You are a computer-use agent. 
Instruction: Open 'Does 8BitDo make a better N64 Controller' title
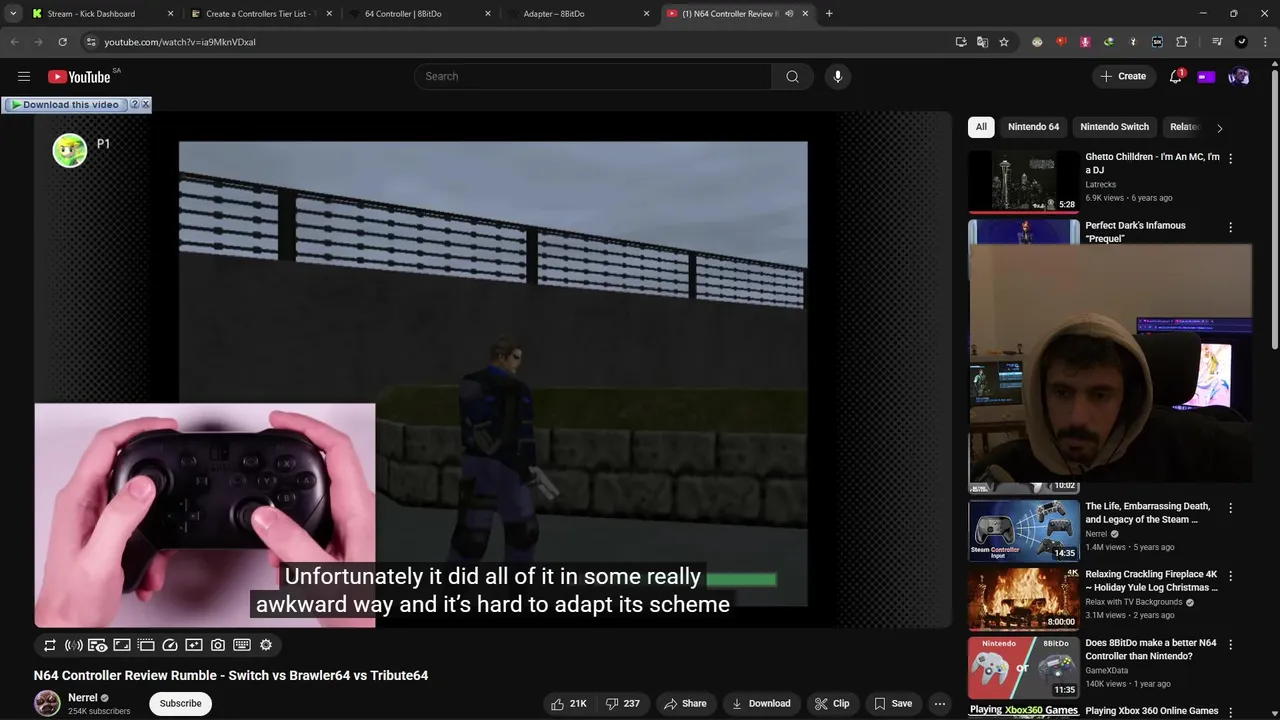1151,650
